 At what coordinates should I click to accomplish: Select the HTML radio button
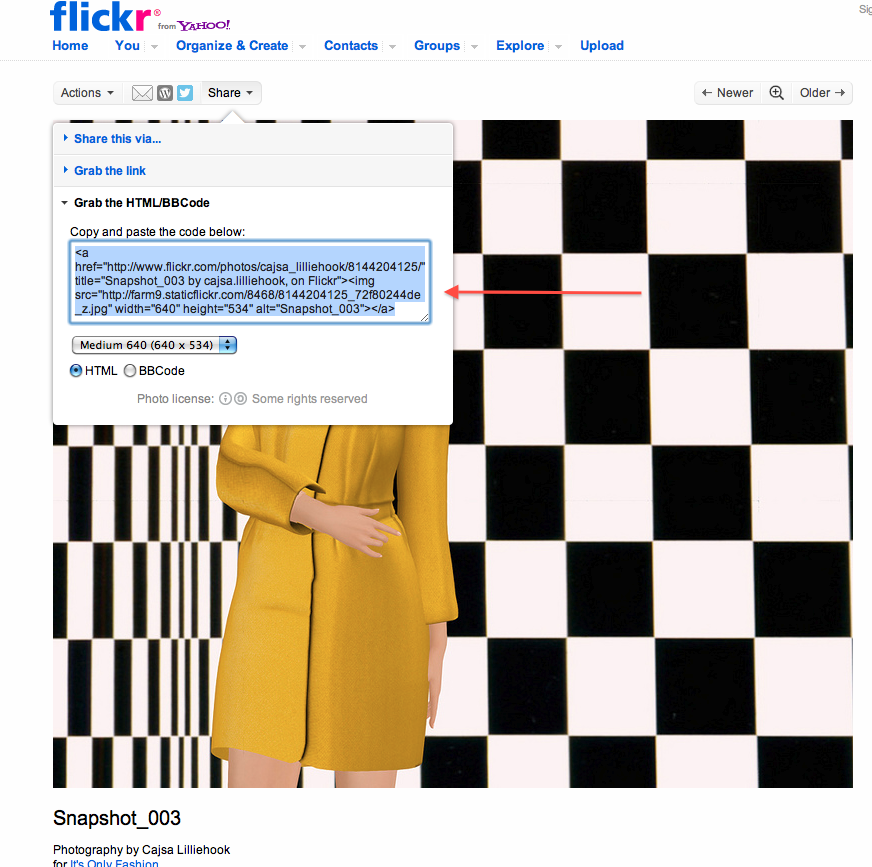click(76, 370)
